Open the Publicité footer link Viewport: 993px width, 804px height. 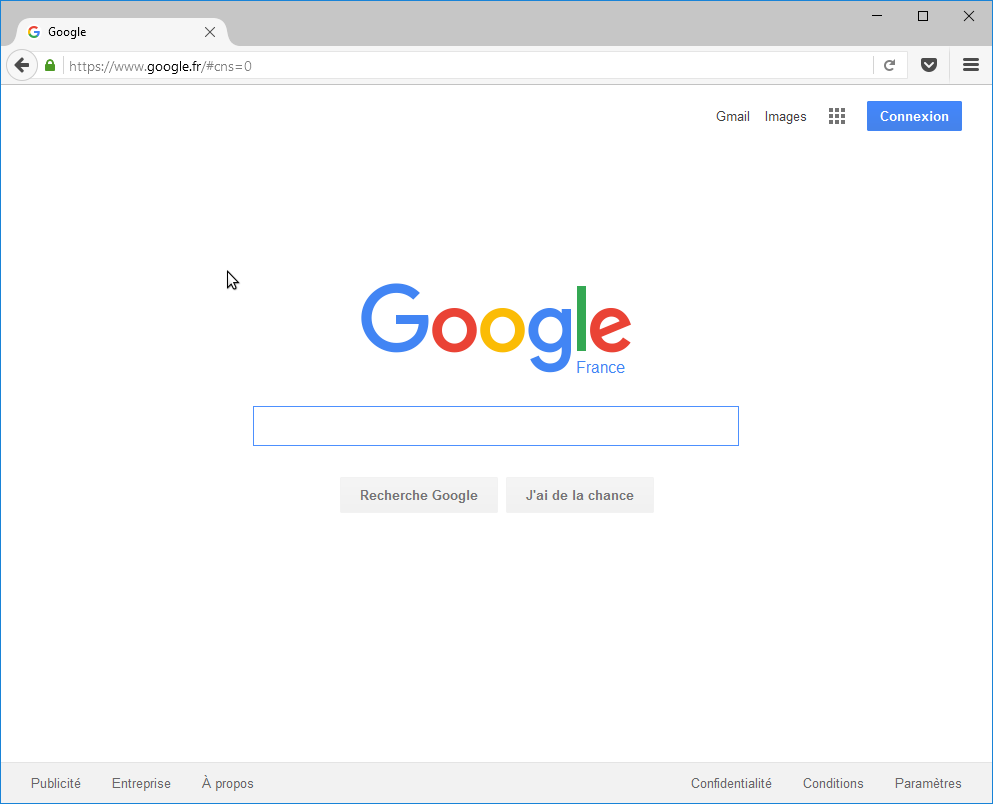click(x=56, y=783)
